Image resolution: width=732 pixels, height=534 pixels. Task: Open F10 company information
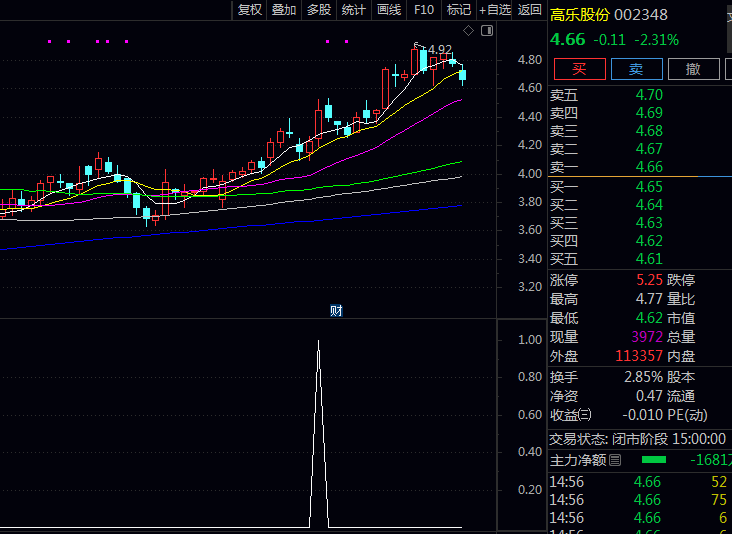pyautogui.click(x=424, y=10)
